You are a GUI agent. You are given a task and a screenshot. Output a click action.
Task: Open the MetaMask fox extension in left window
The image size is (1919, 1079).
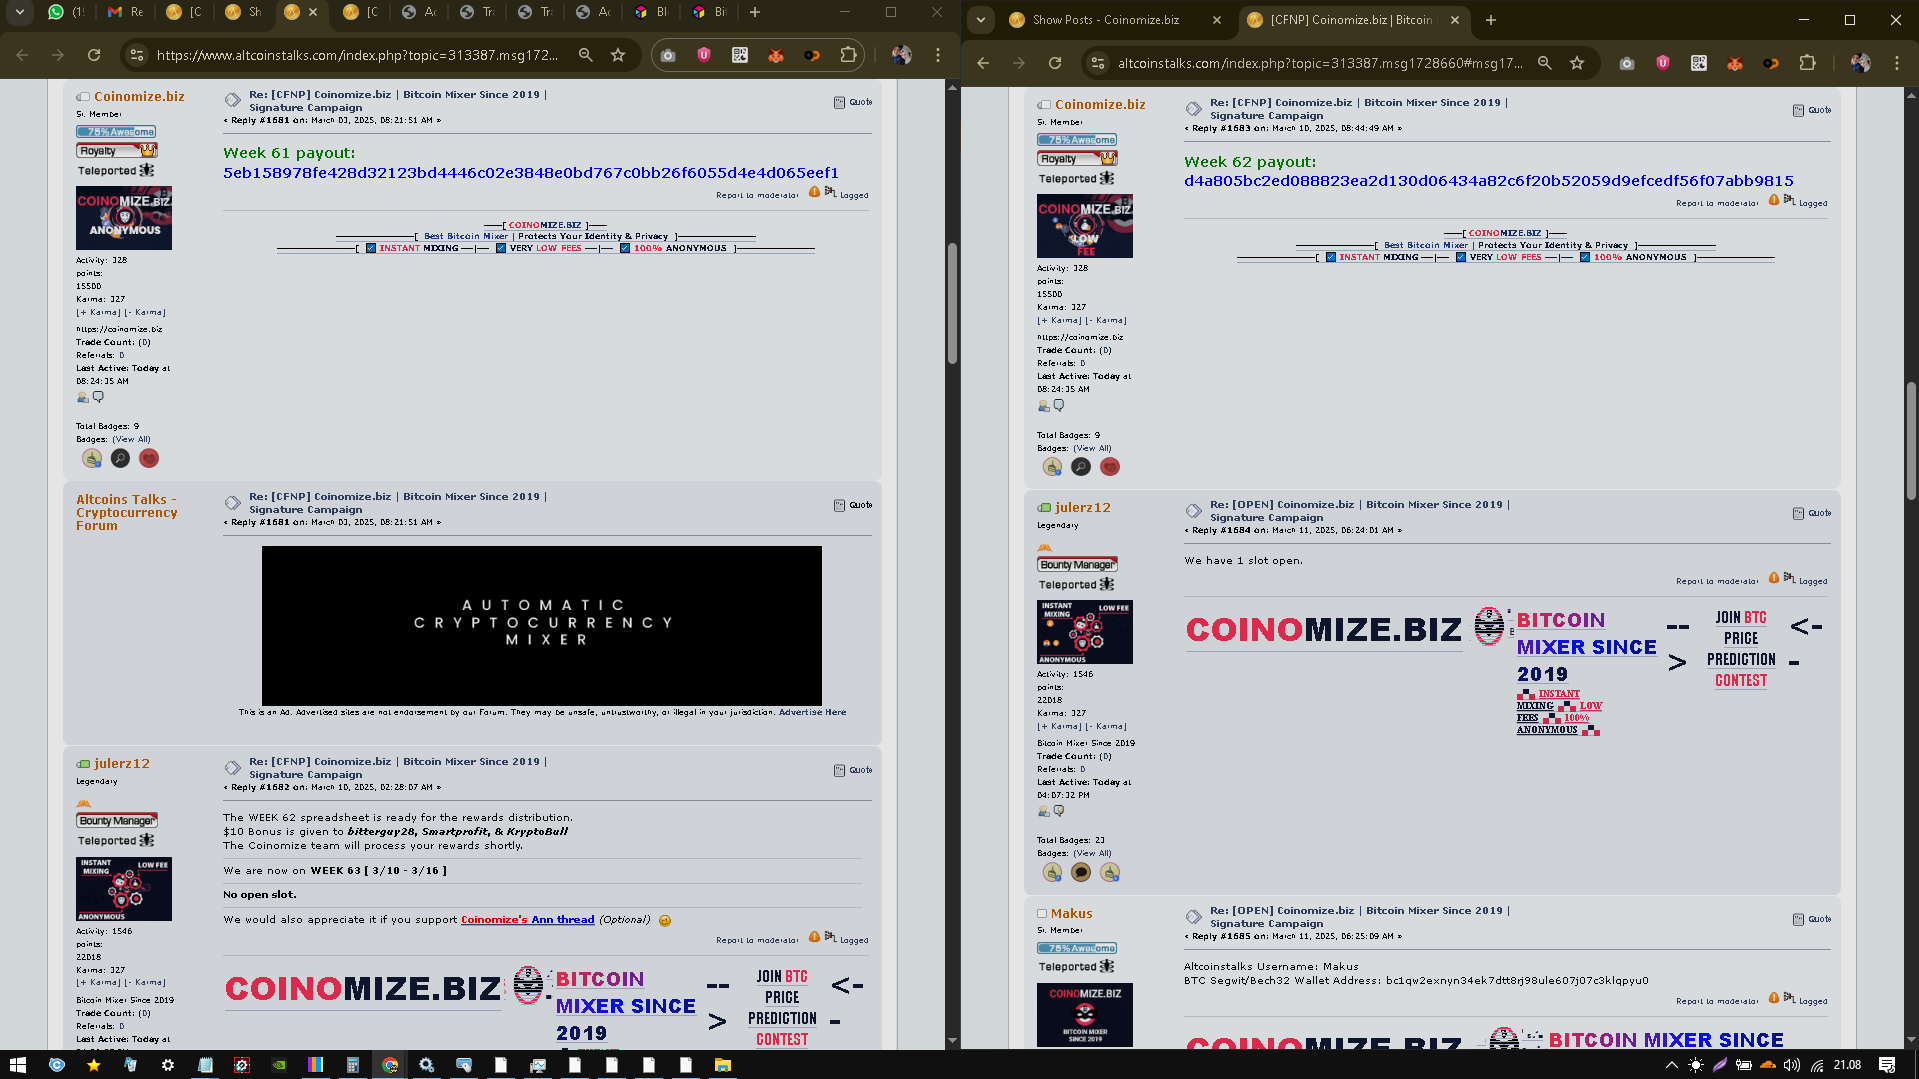click(776, 55)
